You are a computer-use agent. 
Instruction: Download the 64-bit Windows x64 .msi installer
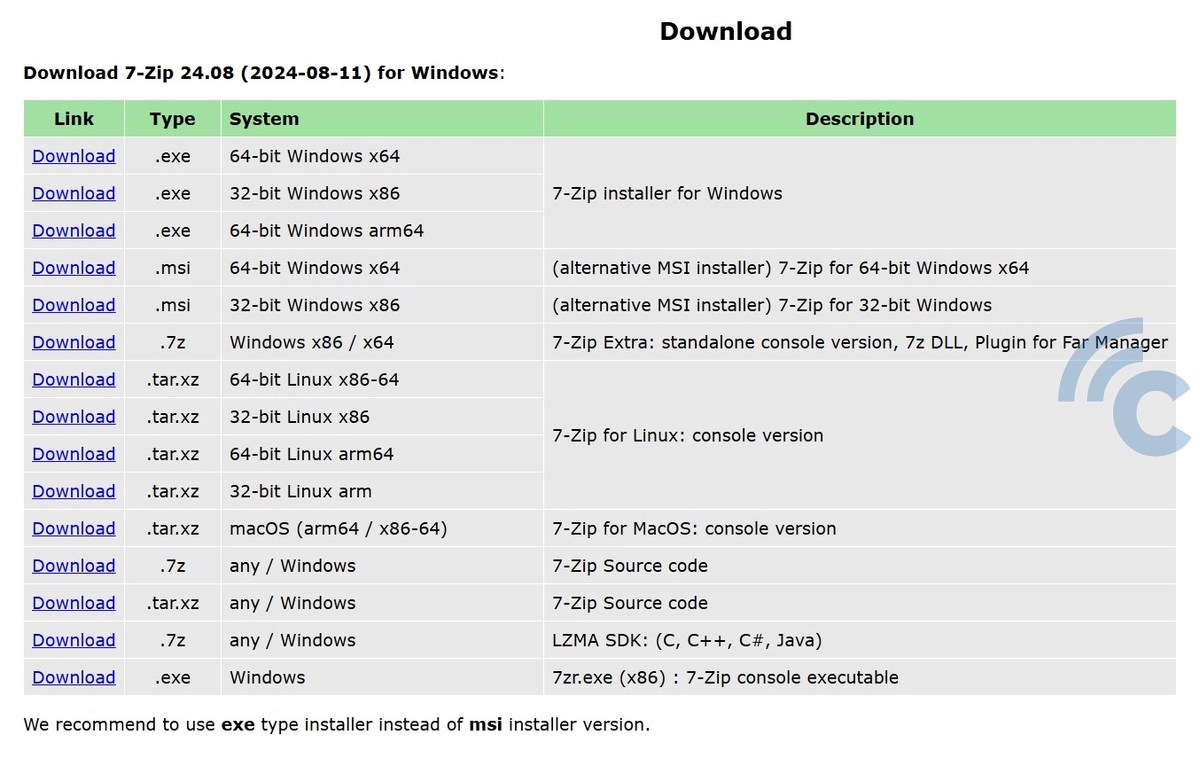click(x=74, y=268)
